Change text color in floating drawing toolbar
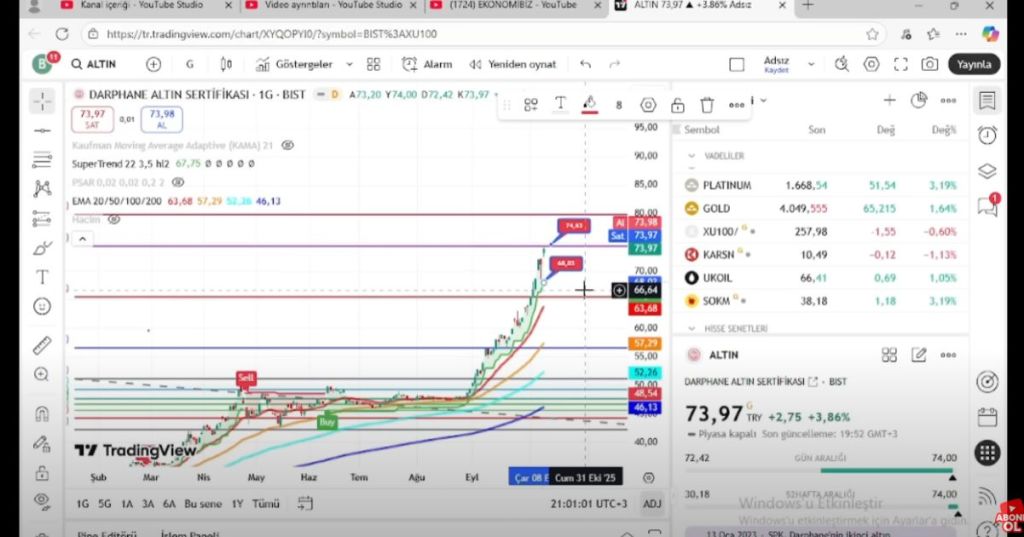Screen dimensions: 1024x537 (560, 105)
